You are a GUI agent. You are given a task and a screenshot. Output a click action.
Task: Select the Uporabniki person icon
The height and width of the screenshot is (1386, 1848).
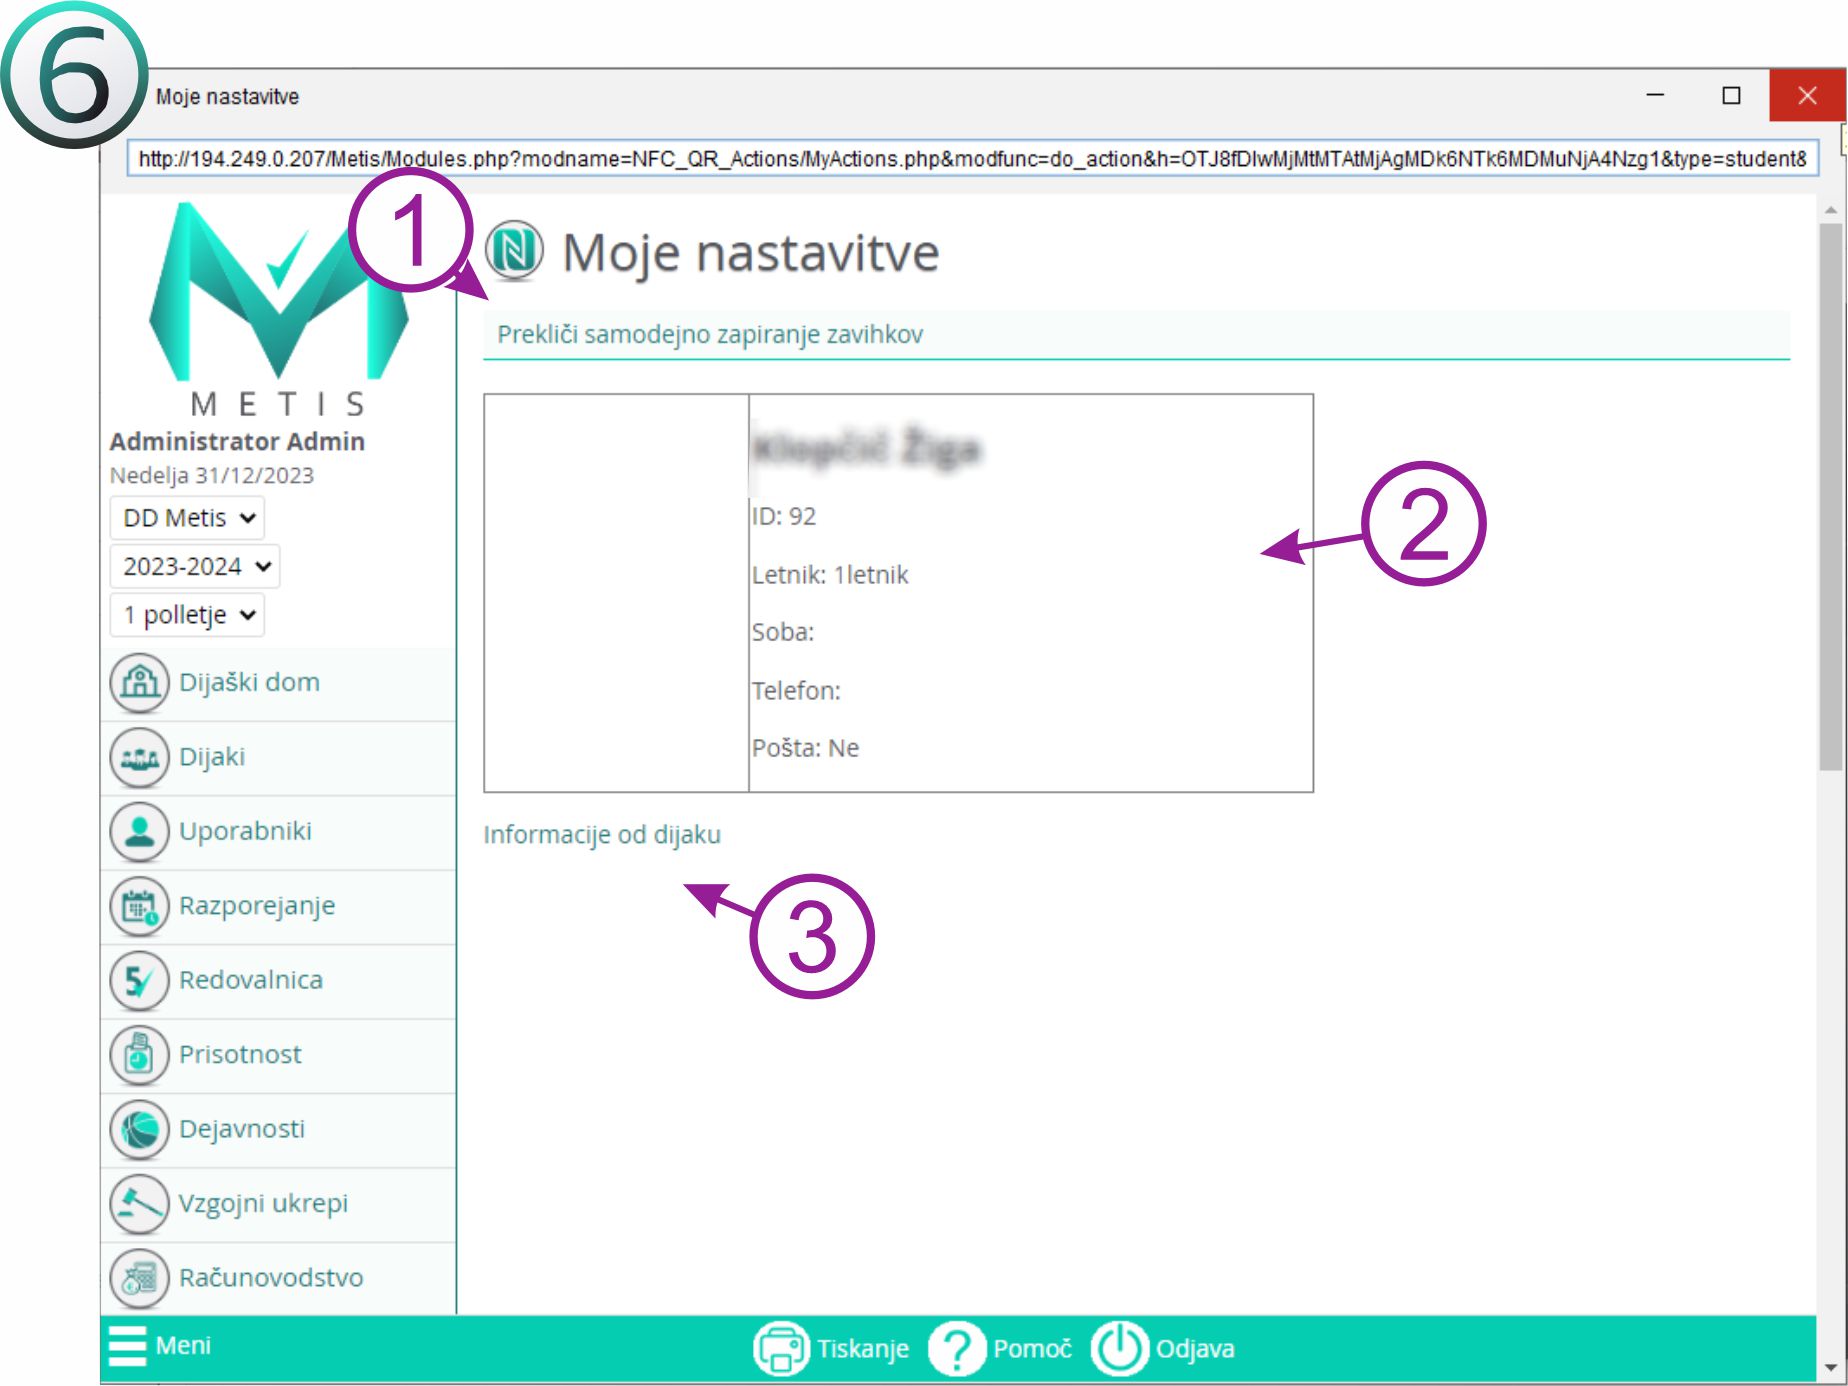click(x=139, y=832)
